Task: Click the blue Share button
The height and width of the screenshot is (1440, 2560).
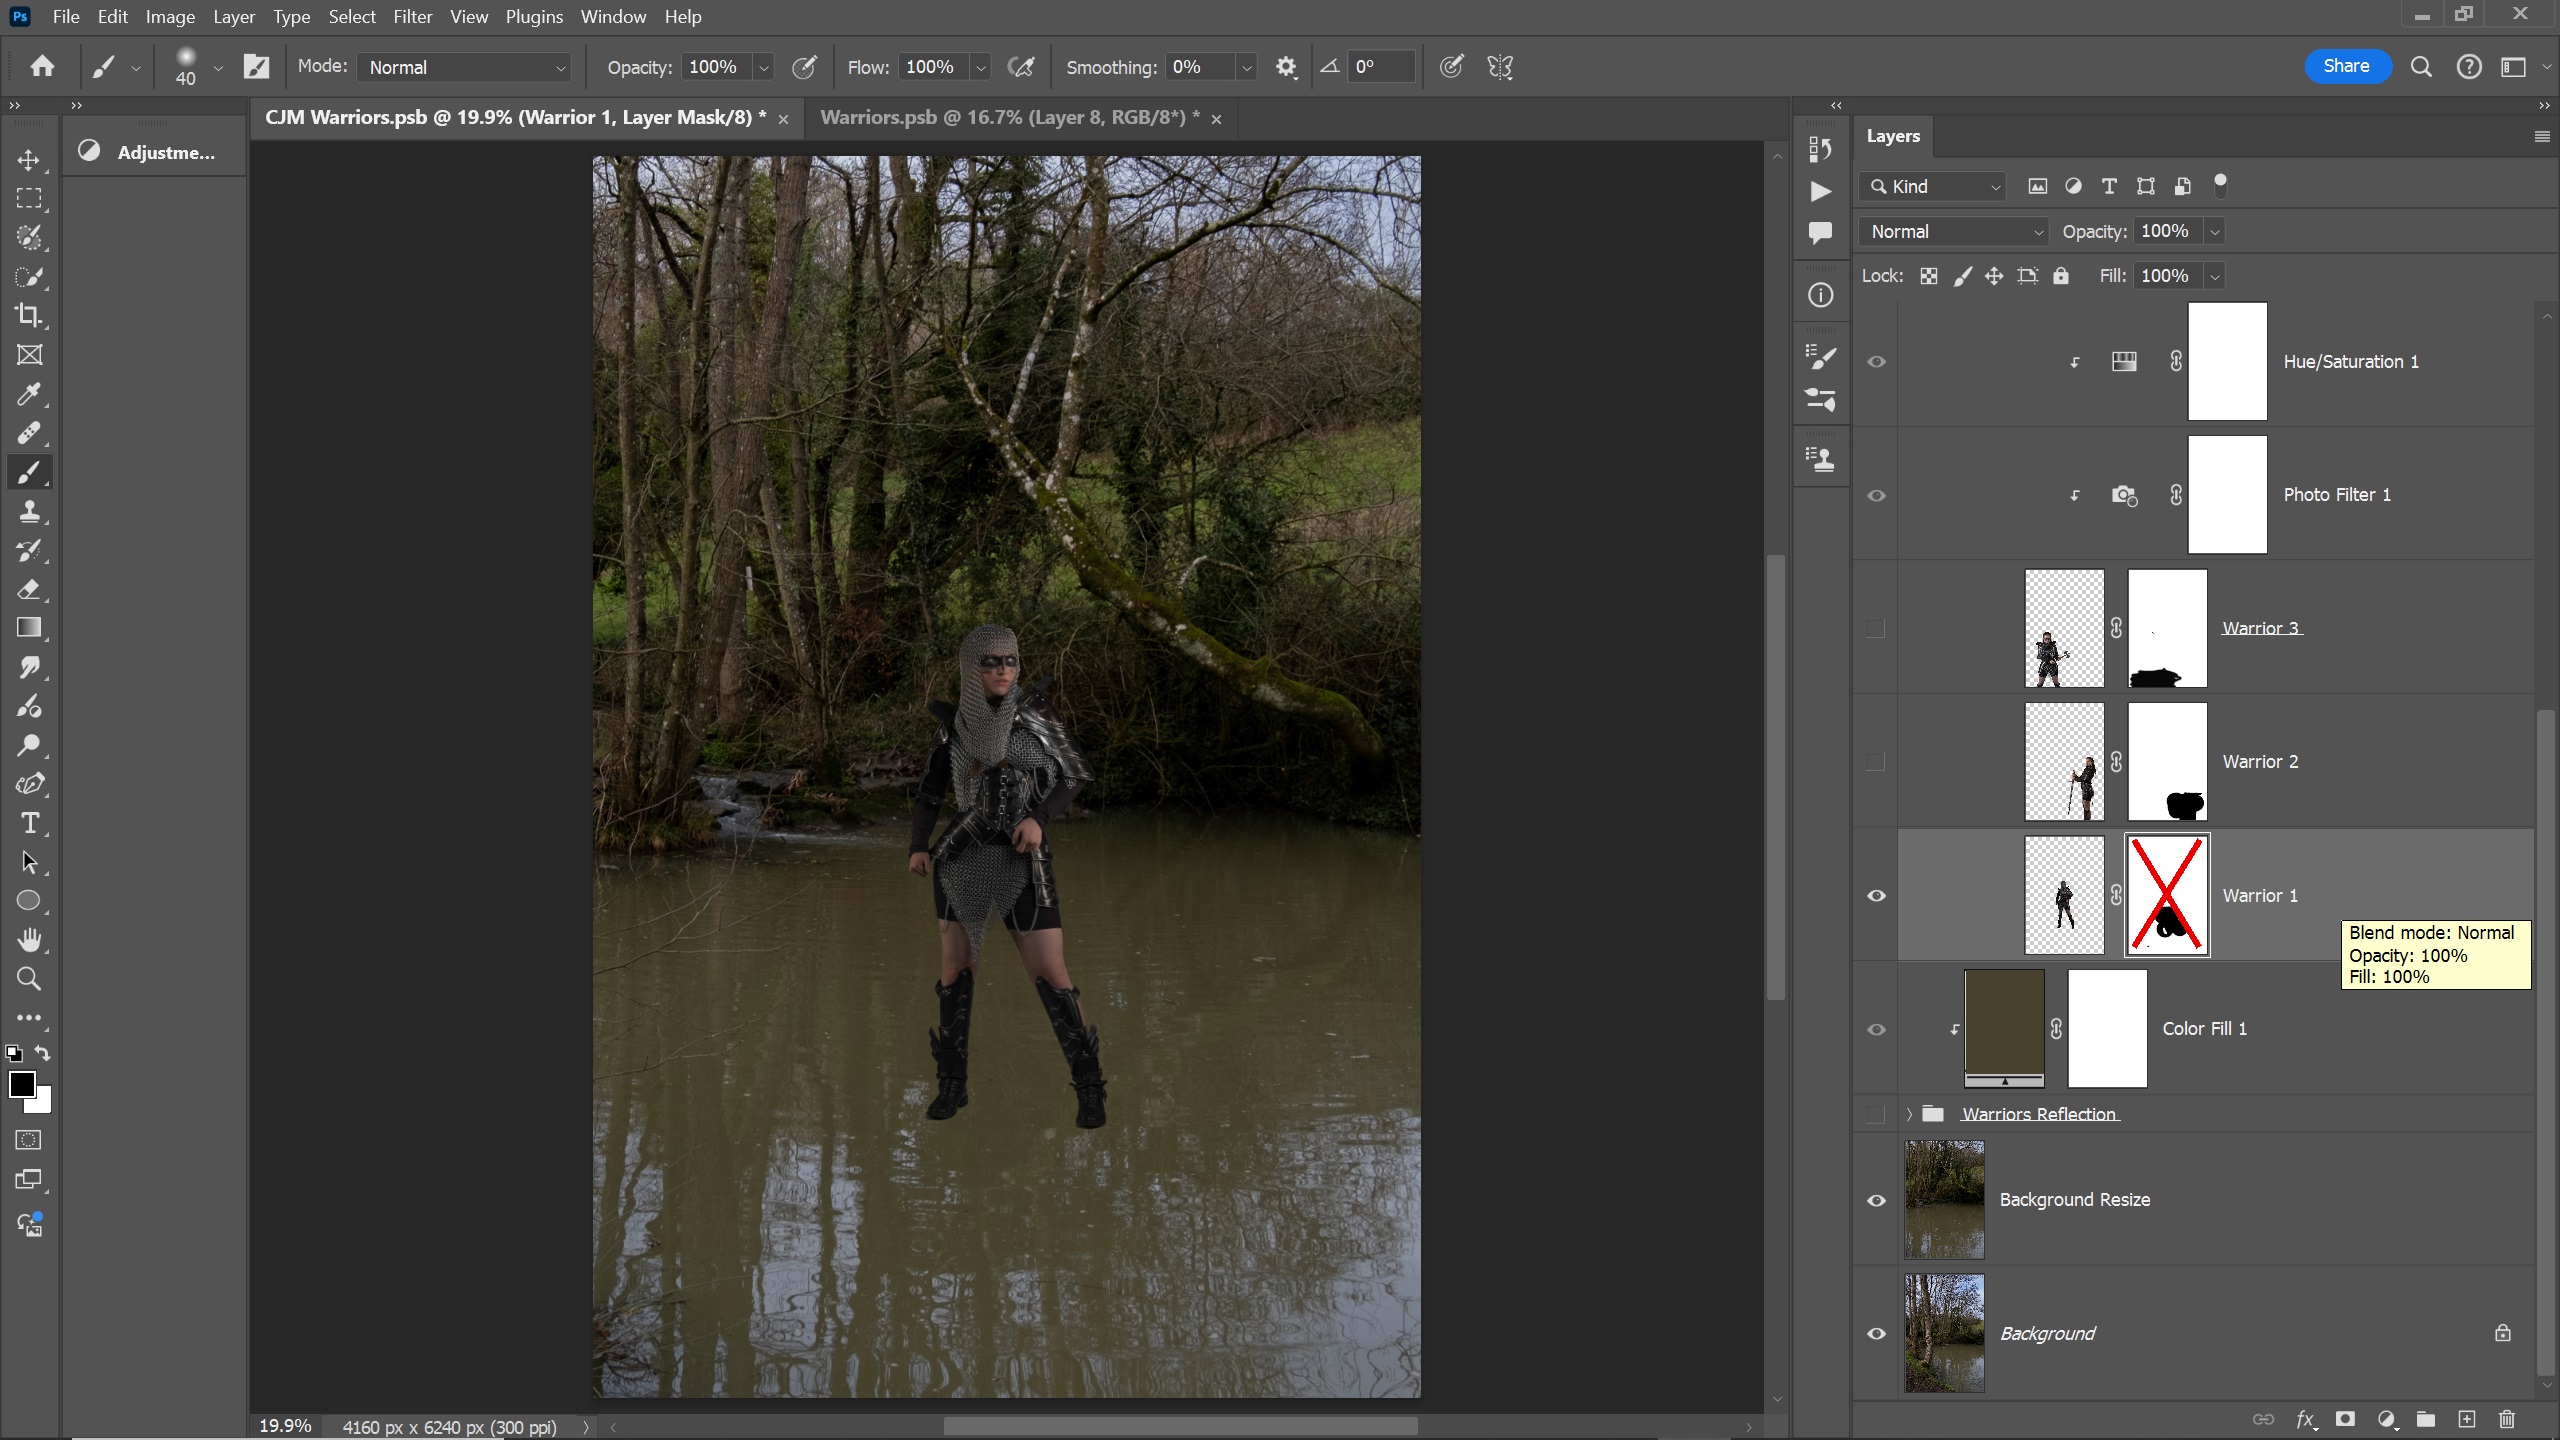Action: 2346,66
